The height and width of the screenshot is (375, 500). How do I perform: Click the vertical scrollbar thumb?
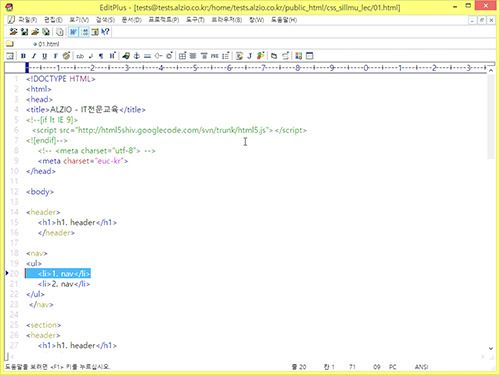click(x=491, y=117)
